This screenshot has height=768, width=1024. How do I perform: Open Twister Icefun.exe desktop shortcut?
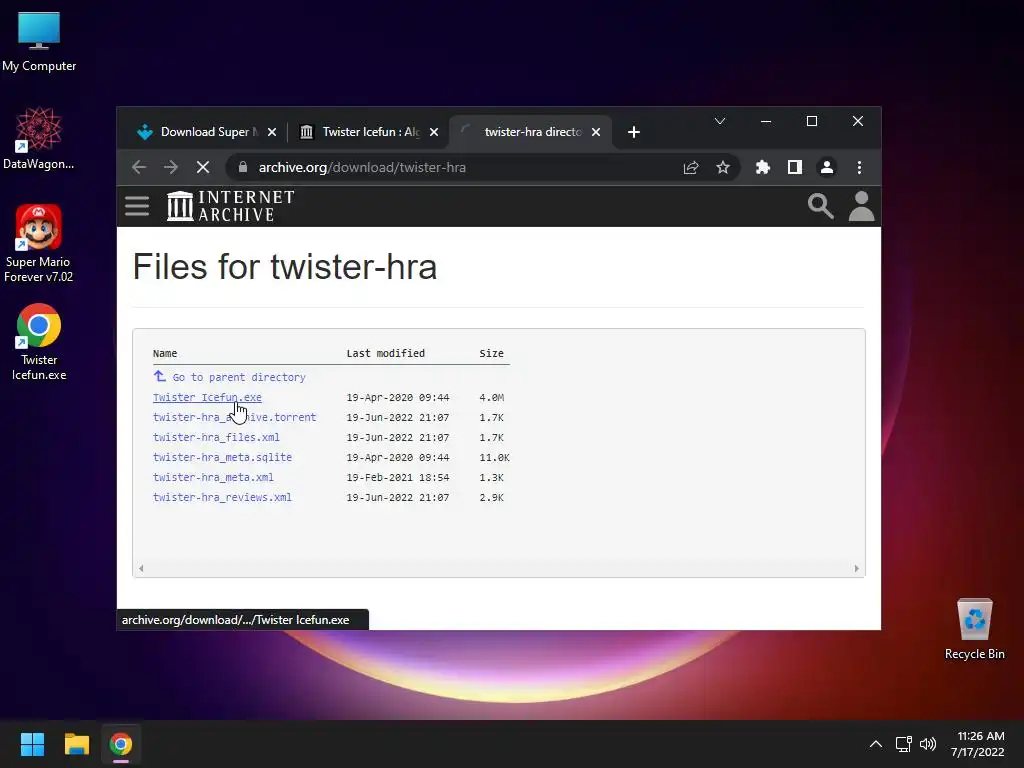point(39,342)
